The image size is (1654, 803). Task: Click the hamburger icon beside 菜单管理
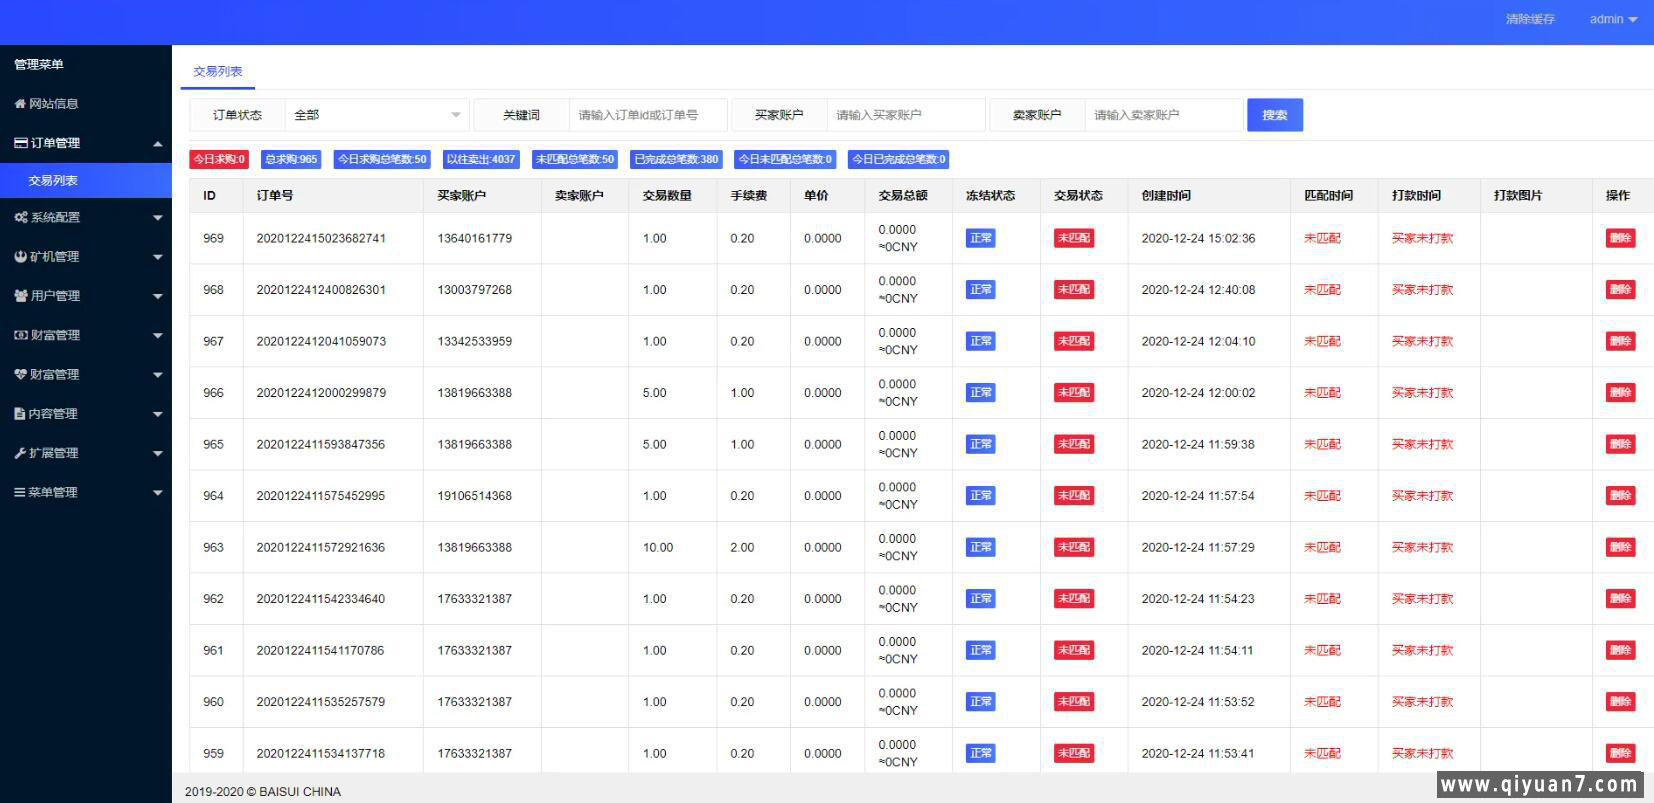[x=20, y=492]
